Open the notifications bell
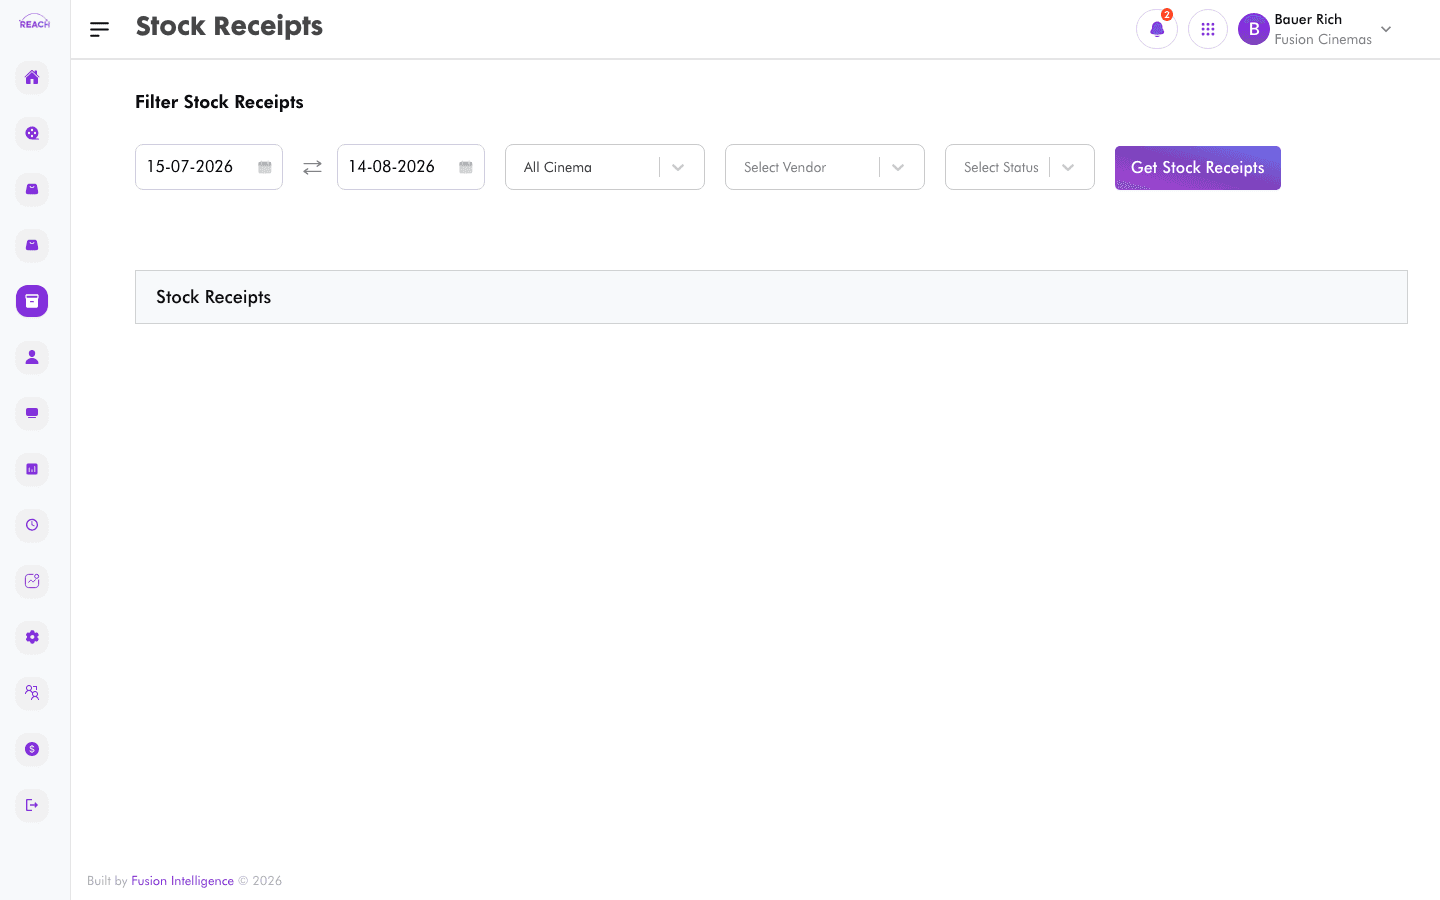This screenshot has height=900, width=1440. point(1157,29)
